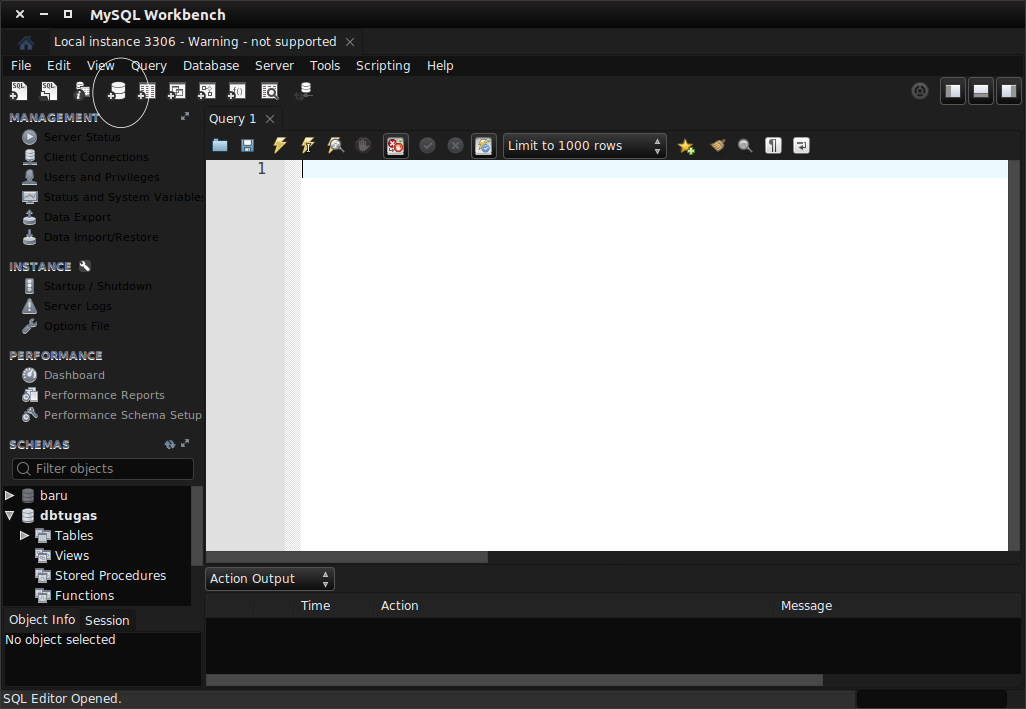Screen dimensions: 1026x709
Task: Toggle invisible characters pilcrow button
Action: [x=773, y=145]
